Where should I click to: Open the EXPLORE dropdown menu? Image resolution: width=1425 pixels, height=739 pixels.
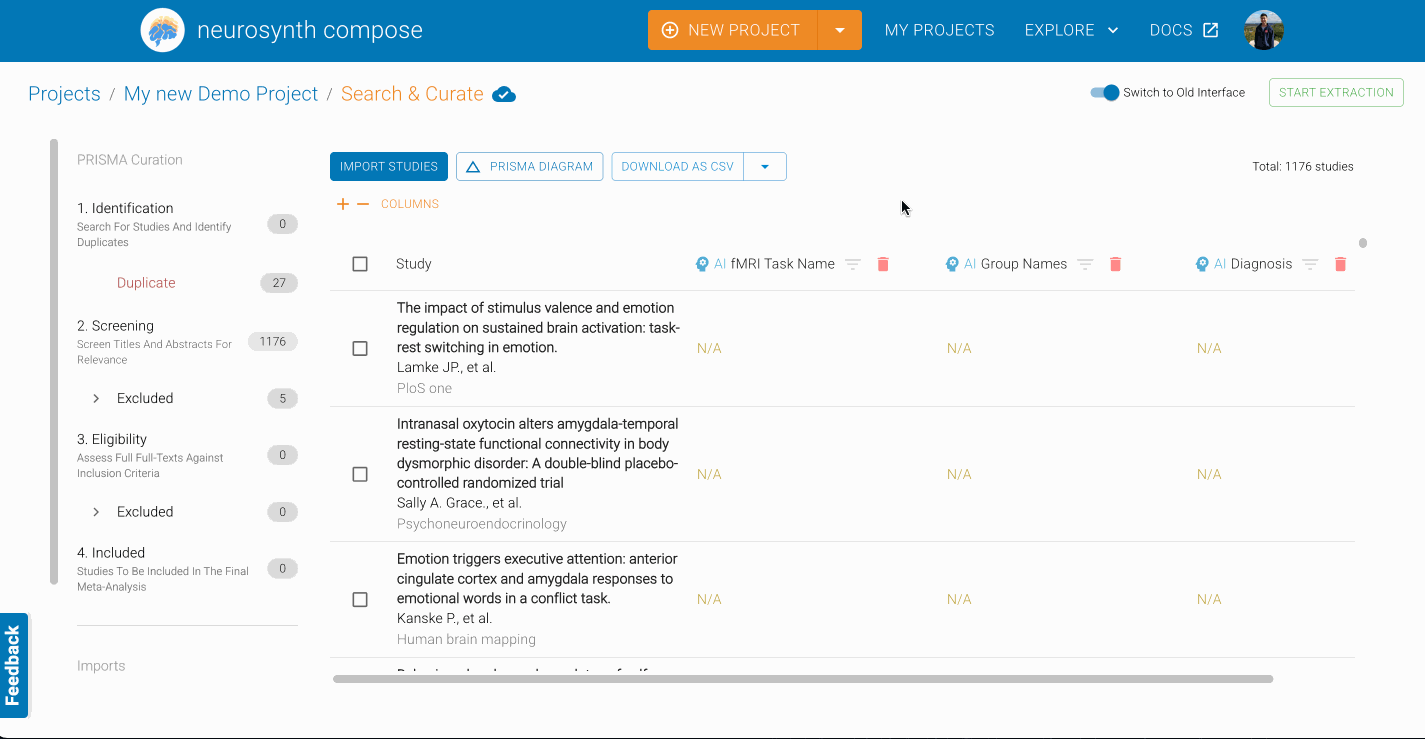[1071, 30]
